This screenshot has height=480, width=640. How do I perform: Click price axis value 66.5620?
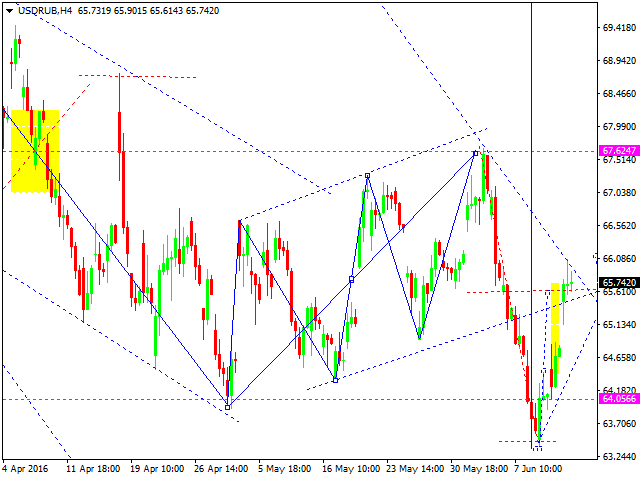pyautogui.click(x=619, y=225)
